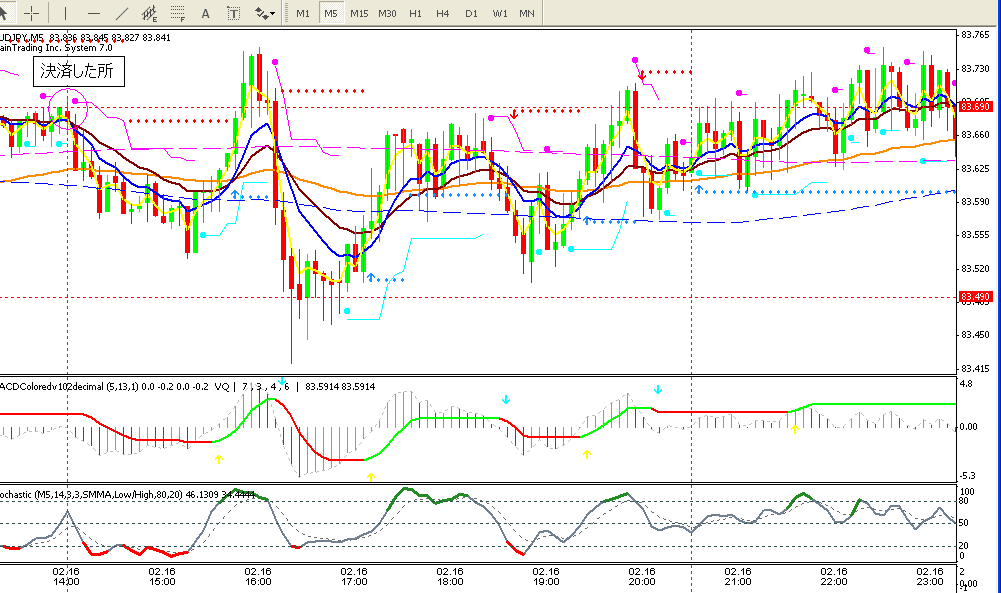Switch chart to M1 timeframe
This screenshot has height=593, width=1001.
303,13
